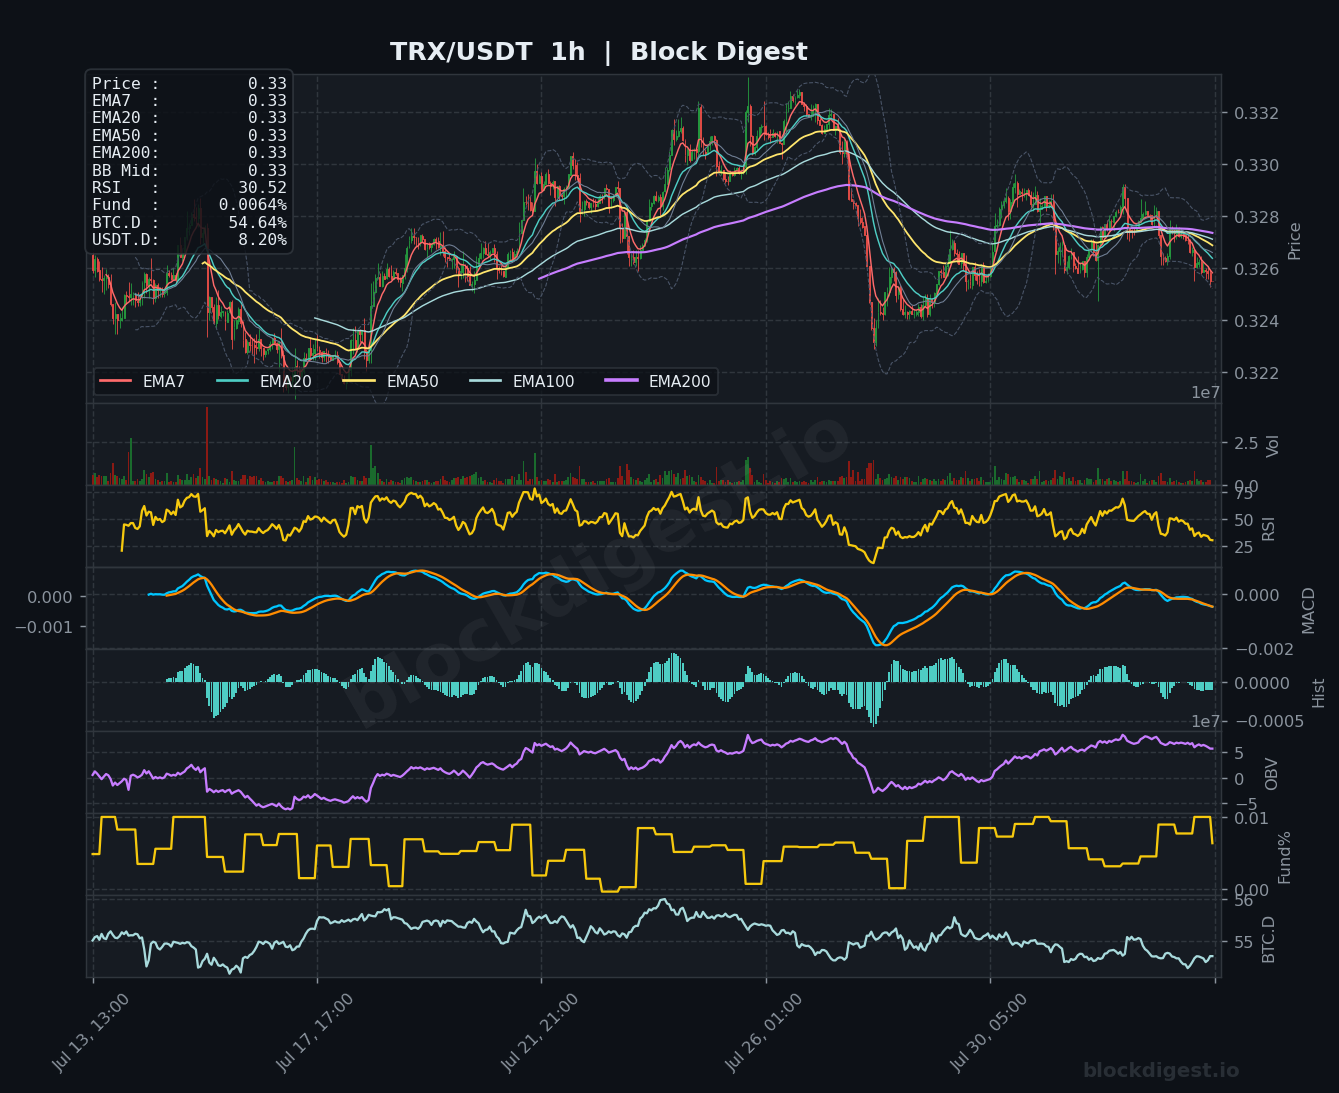Click the 75 RSI axis label
The width and height of the screenshot is (1339, 1093).
point(1244,493)
